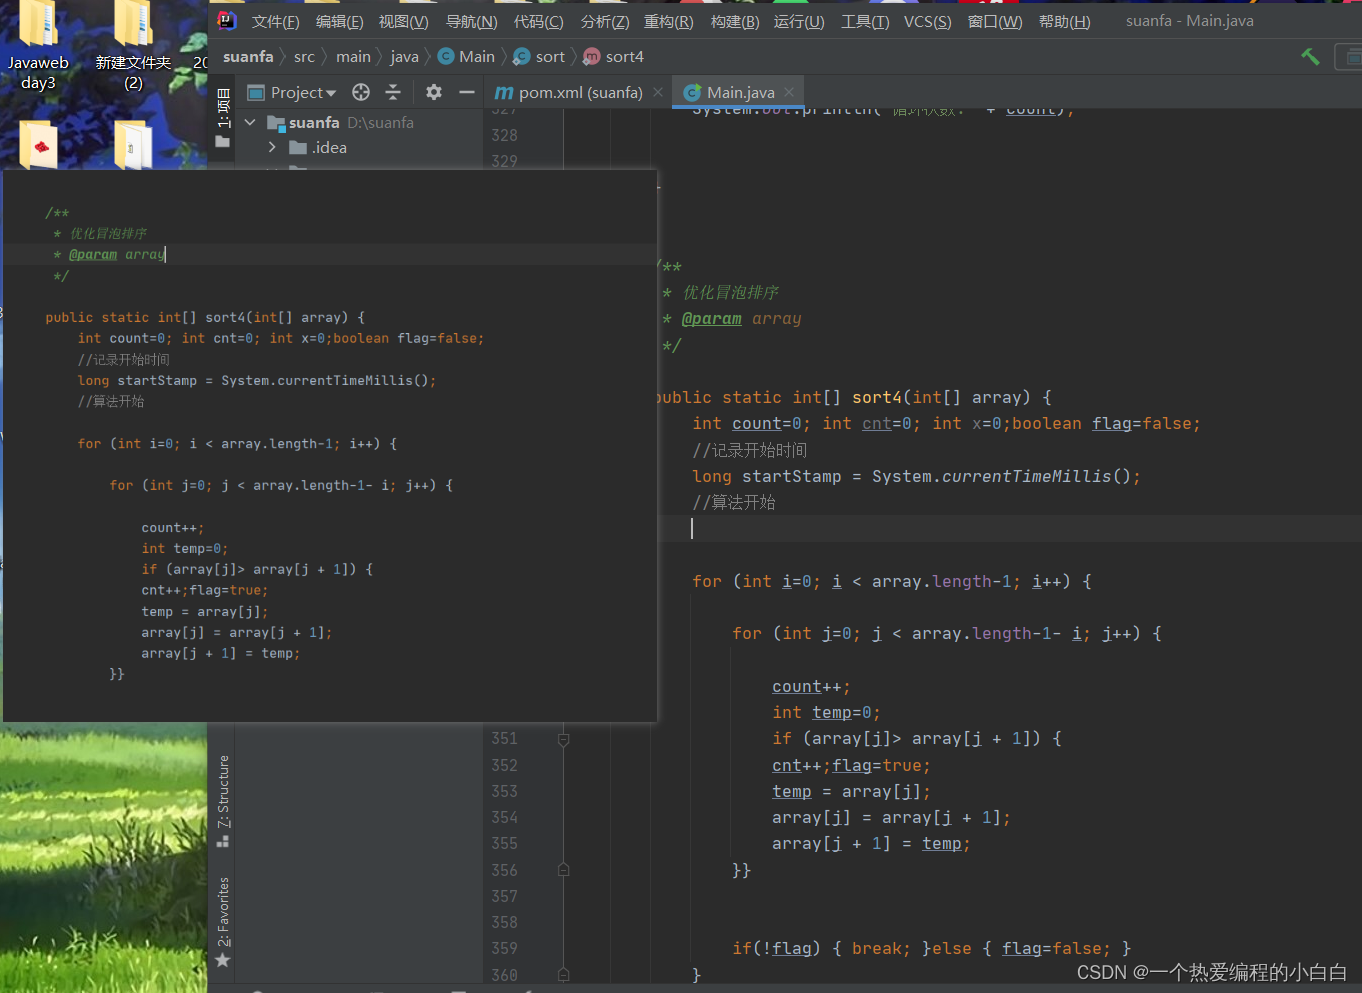Click the Collapse All icon in Project panel

click(393, 92)
